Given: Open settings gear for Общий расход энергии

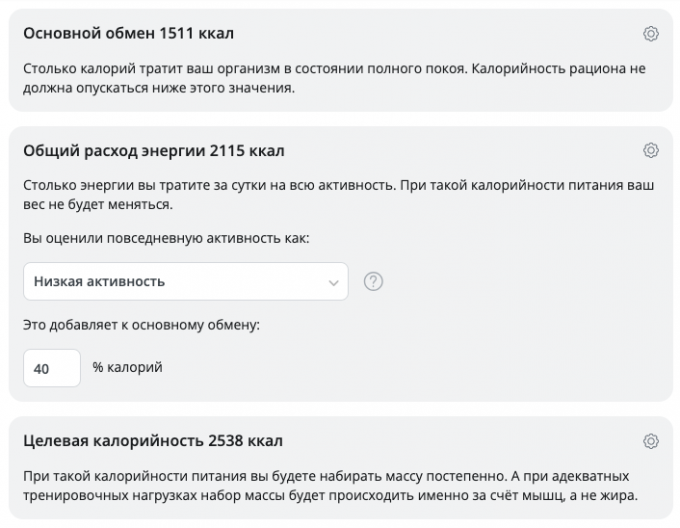Looking at the screenshot, I should pos(651,151).
